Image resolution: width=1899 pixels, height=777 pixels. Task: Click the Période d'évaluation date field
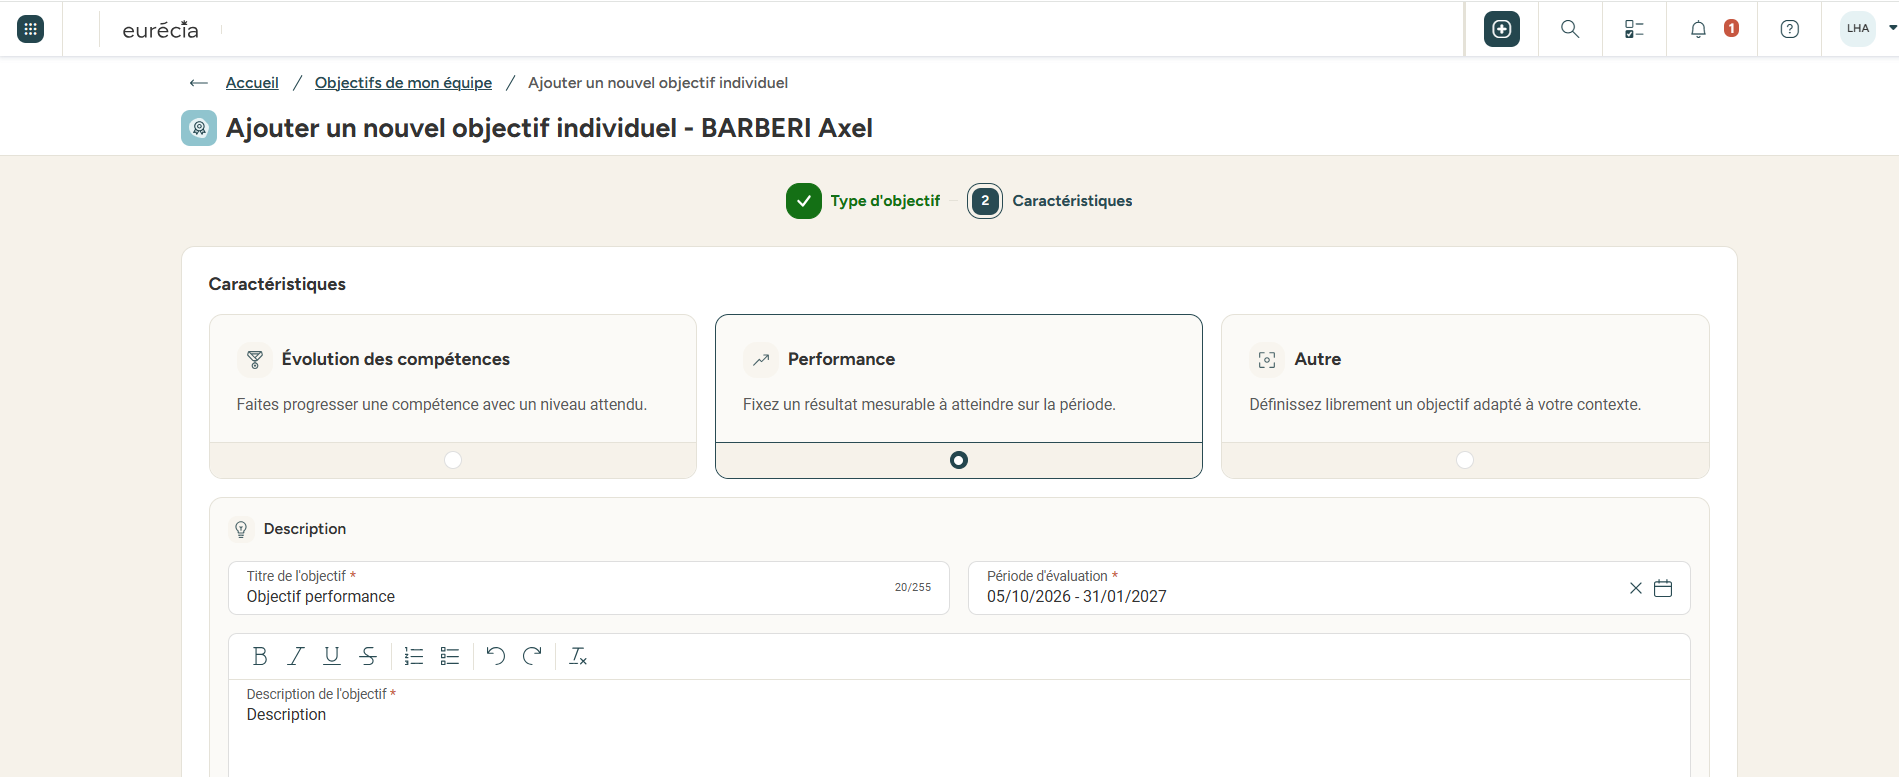pos(1329,588)
